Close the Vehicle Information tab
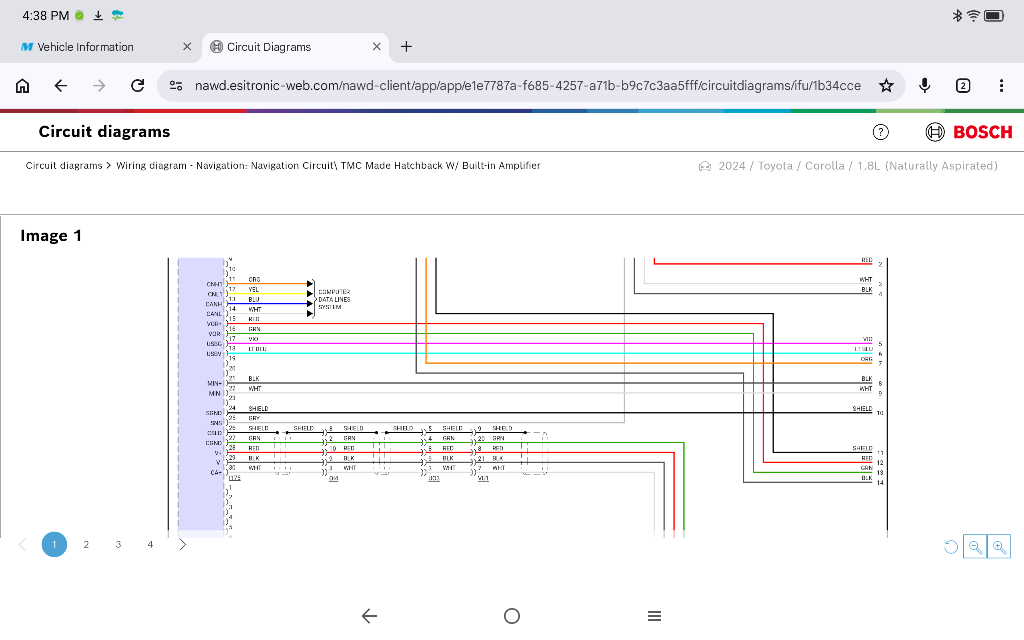1024x640 pixels. click(187, 46)
